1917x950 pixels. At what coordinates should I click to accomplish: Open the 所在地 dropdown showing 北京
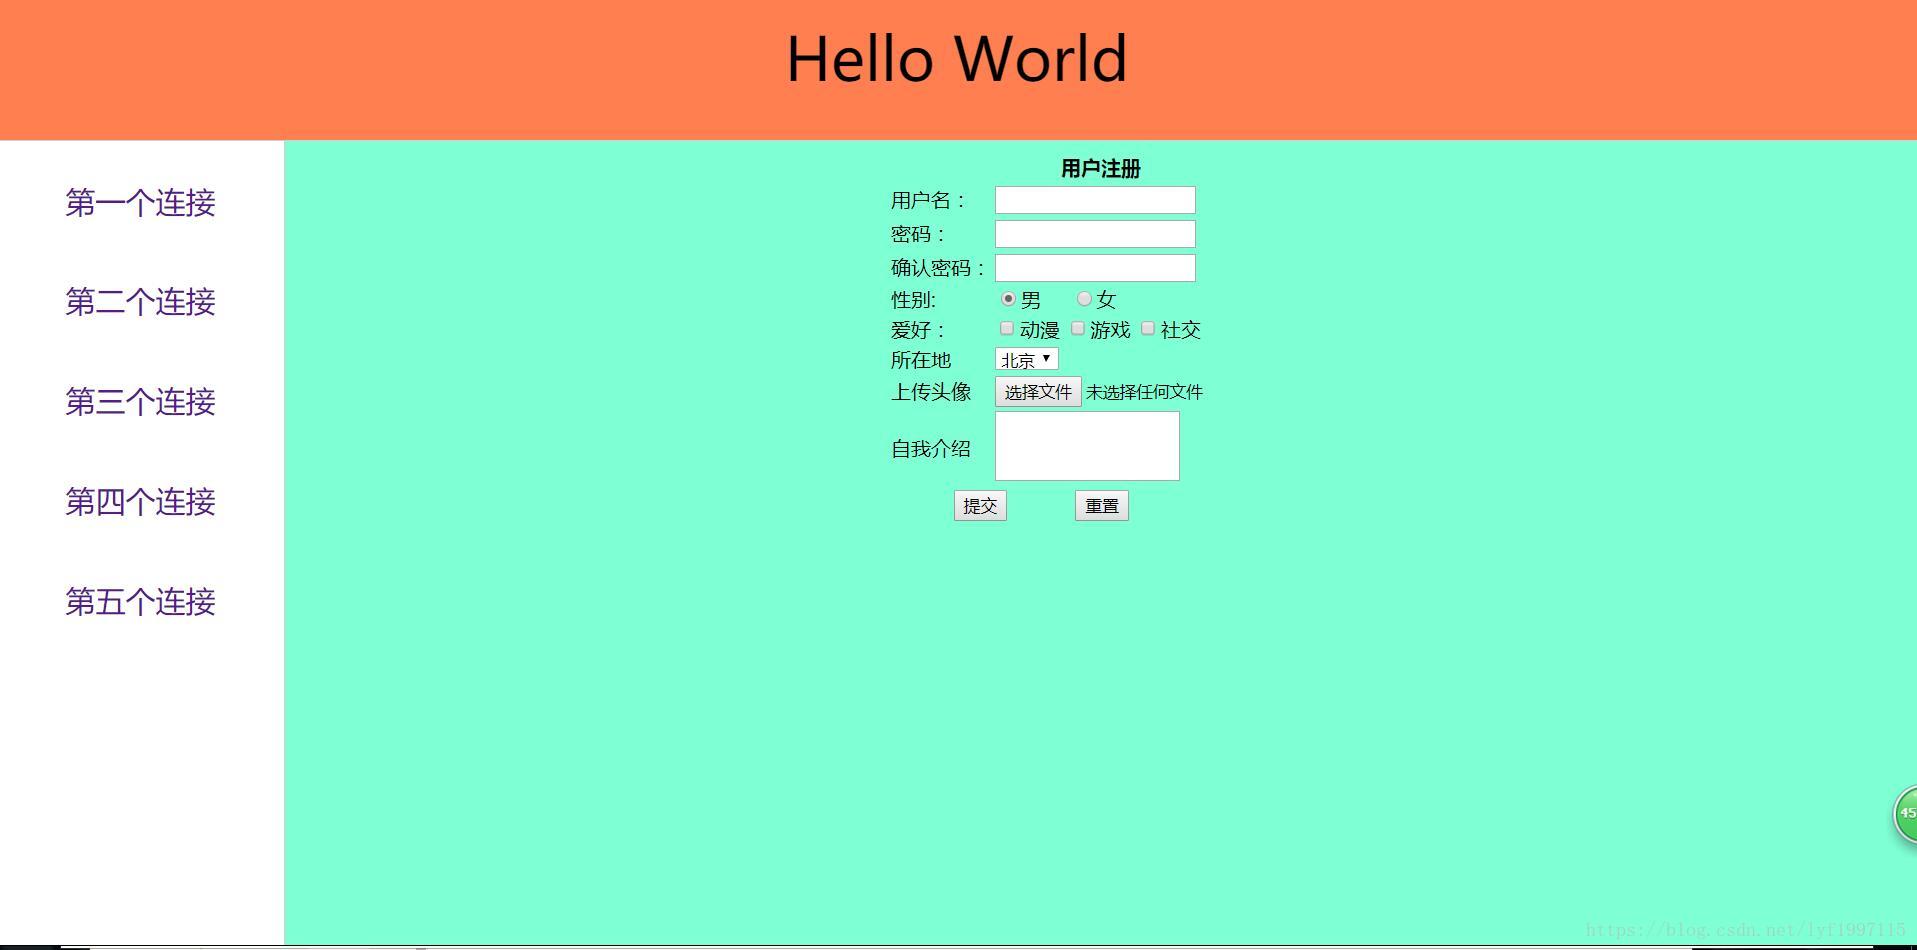tap(1027, 359)
